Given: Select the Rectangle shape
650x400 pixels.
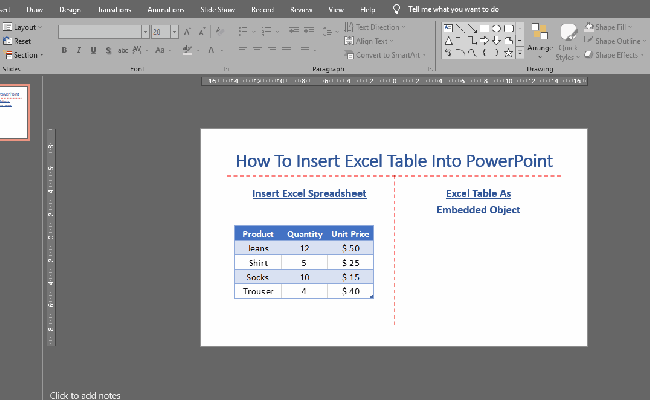Looking at the screenshot, I should click(484, 28).
